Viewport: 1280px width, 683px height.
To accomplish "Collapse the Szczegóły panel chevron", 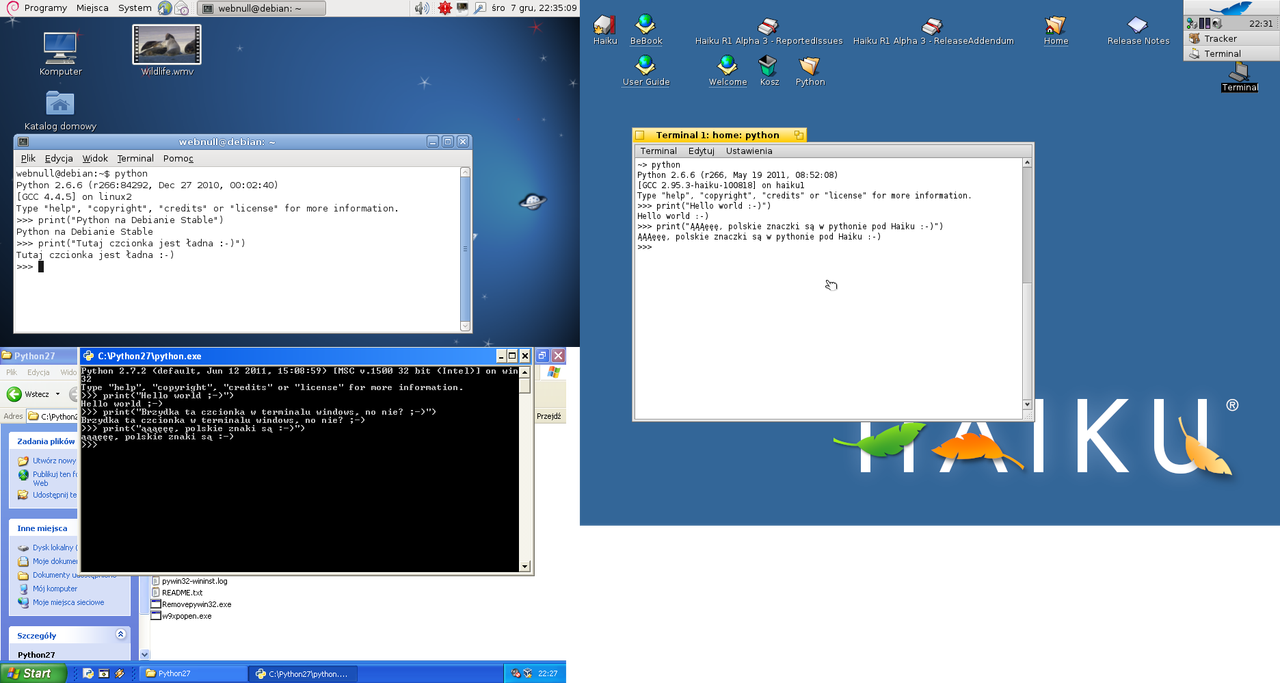I will pyautogui.click(x=121, y=634).
